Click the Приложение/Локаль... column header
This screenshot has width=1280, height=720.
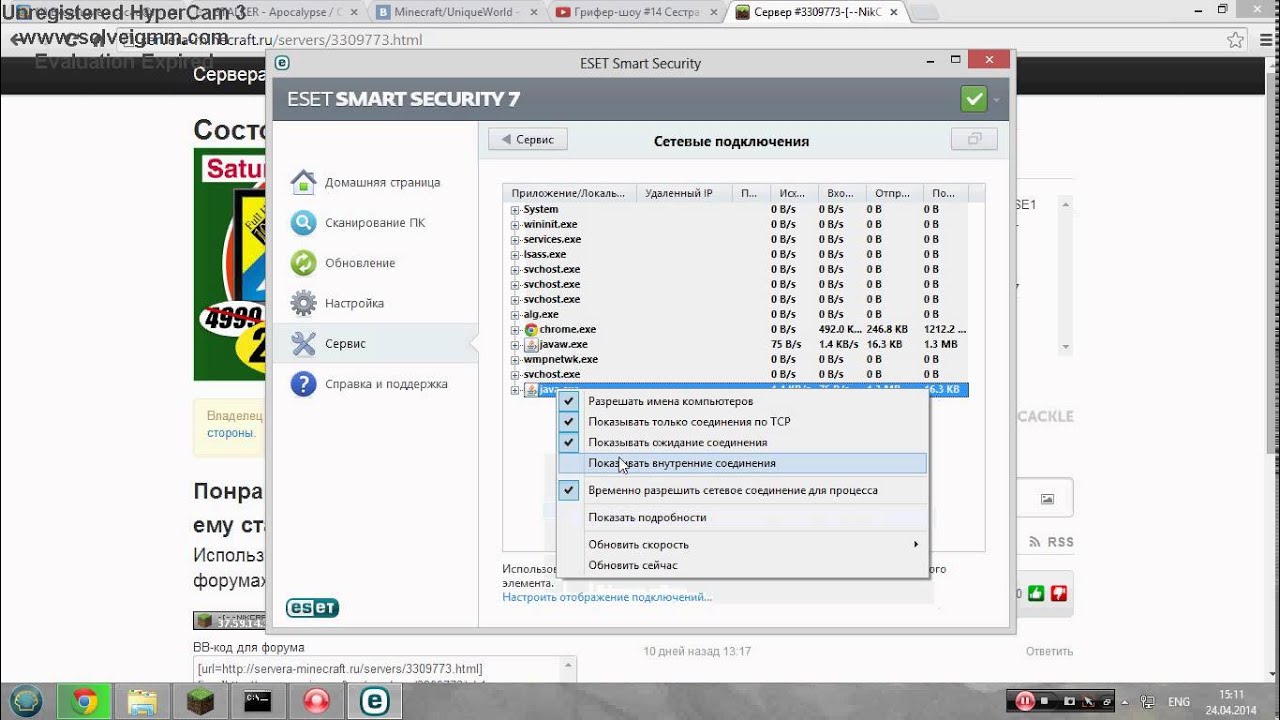569,193
